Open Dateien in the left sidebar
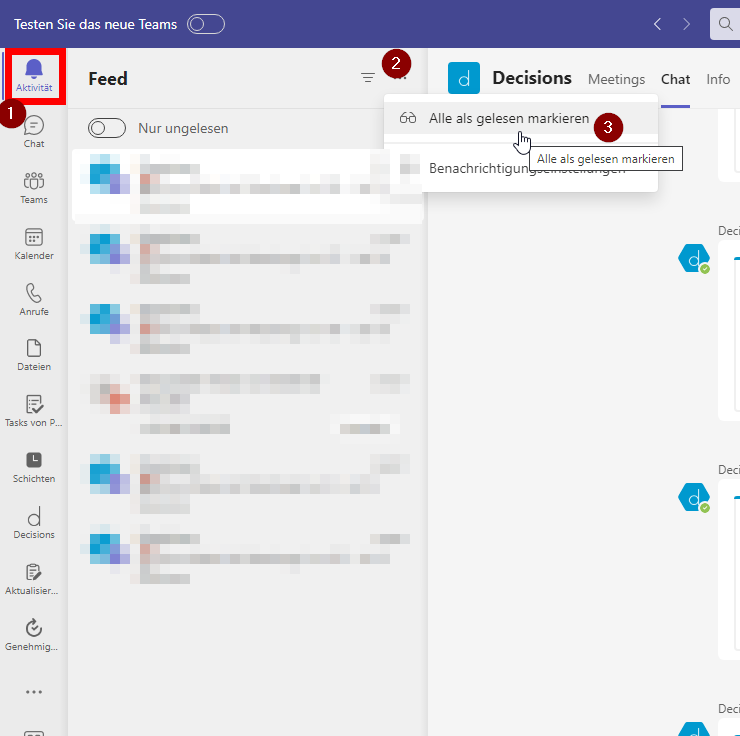The image size is (740, 736). click(x=34, y=355)
